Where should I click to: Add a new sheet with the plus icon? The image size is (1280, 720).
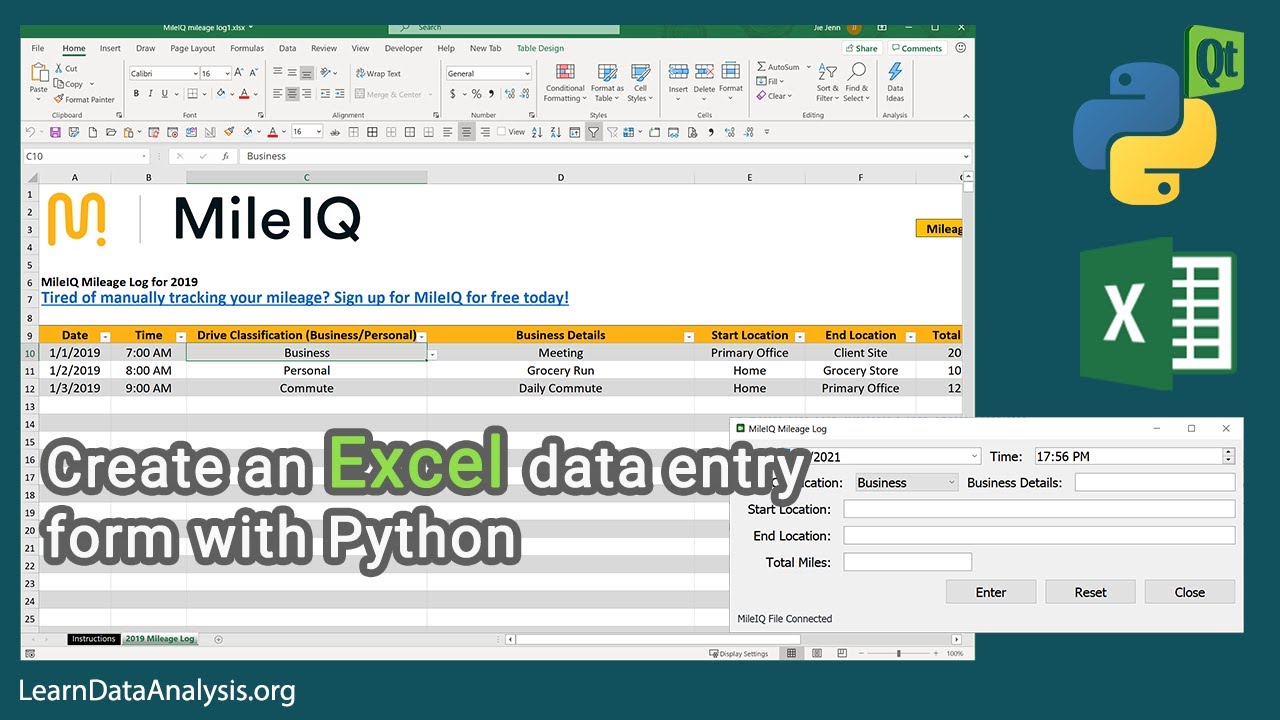tap(218, 639)
